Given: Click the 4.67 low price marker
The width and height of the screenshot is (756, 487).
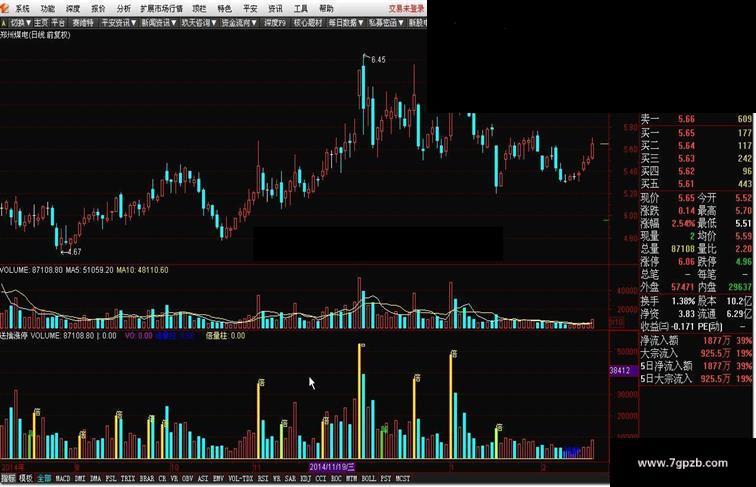Looking at the screenshot, I should [74, 252].
